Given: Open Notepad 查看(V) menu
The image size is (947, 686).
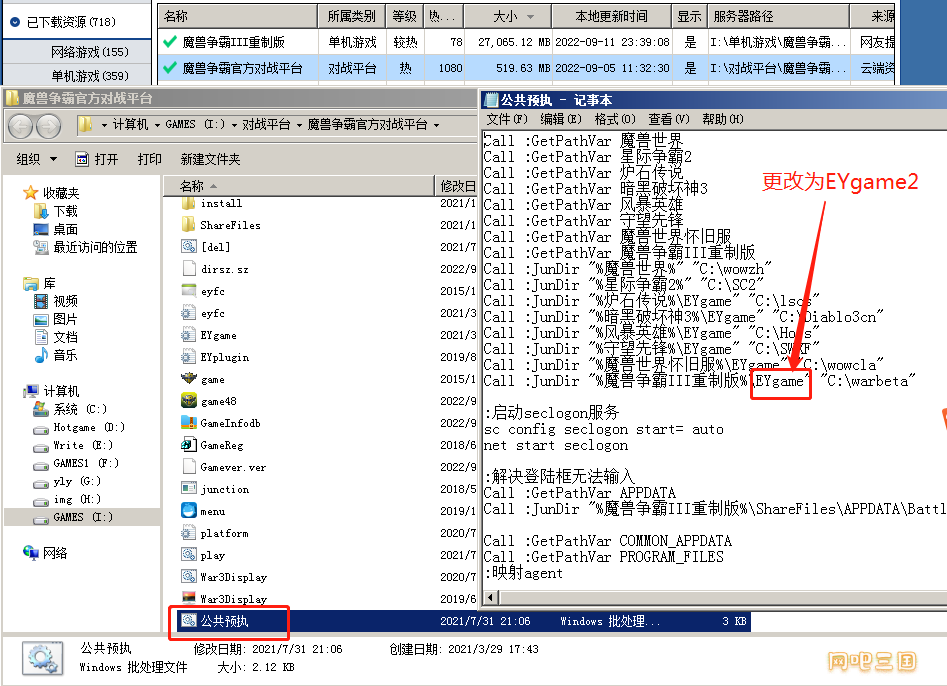Looking at the screenshot, I should [x=669, y=120].
